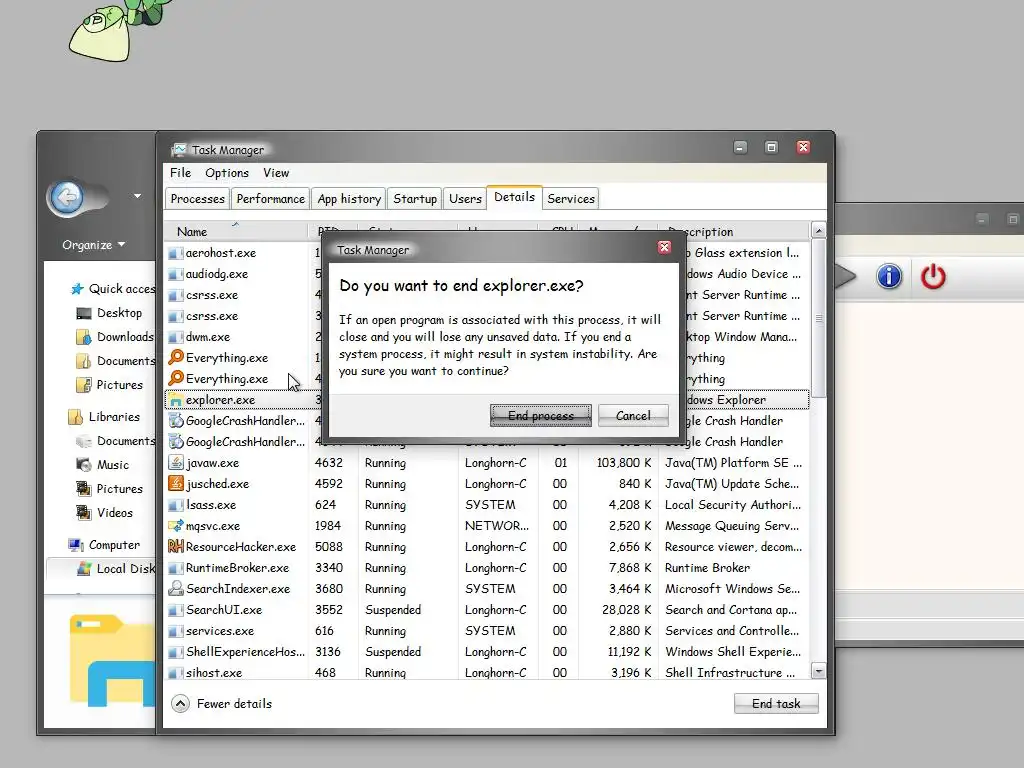Viewport: 1024px width, 768px height.
Task: Click PID 4592 cell for jusched.exe
Action: tap(328, 484)
